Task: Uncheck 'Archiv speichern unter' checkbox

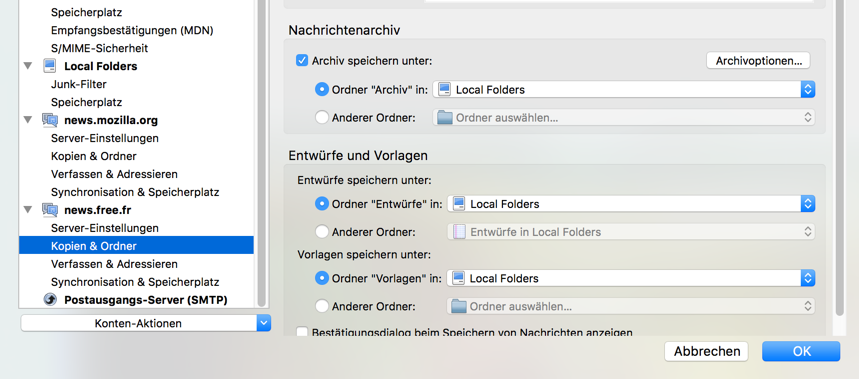Action: pos(302,60)
